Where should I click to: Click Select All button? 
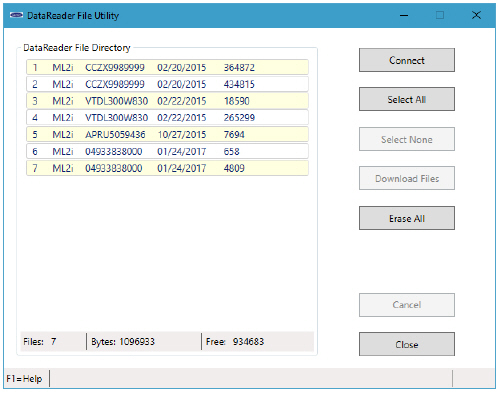(407, 99)
